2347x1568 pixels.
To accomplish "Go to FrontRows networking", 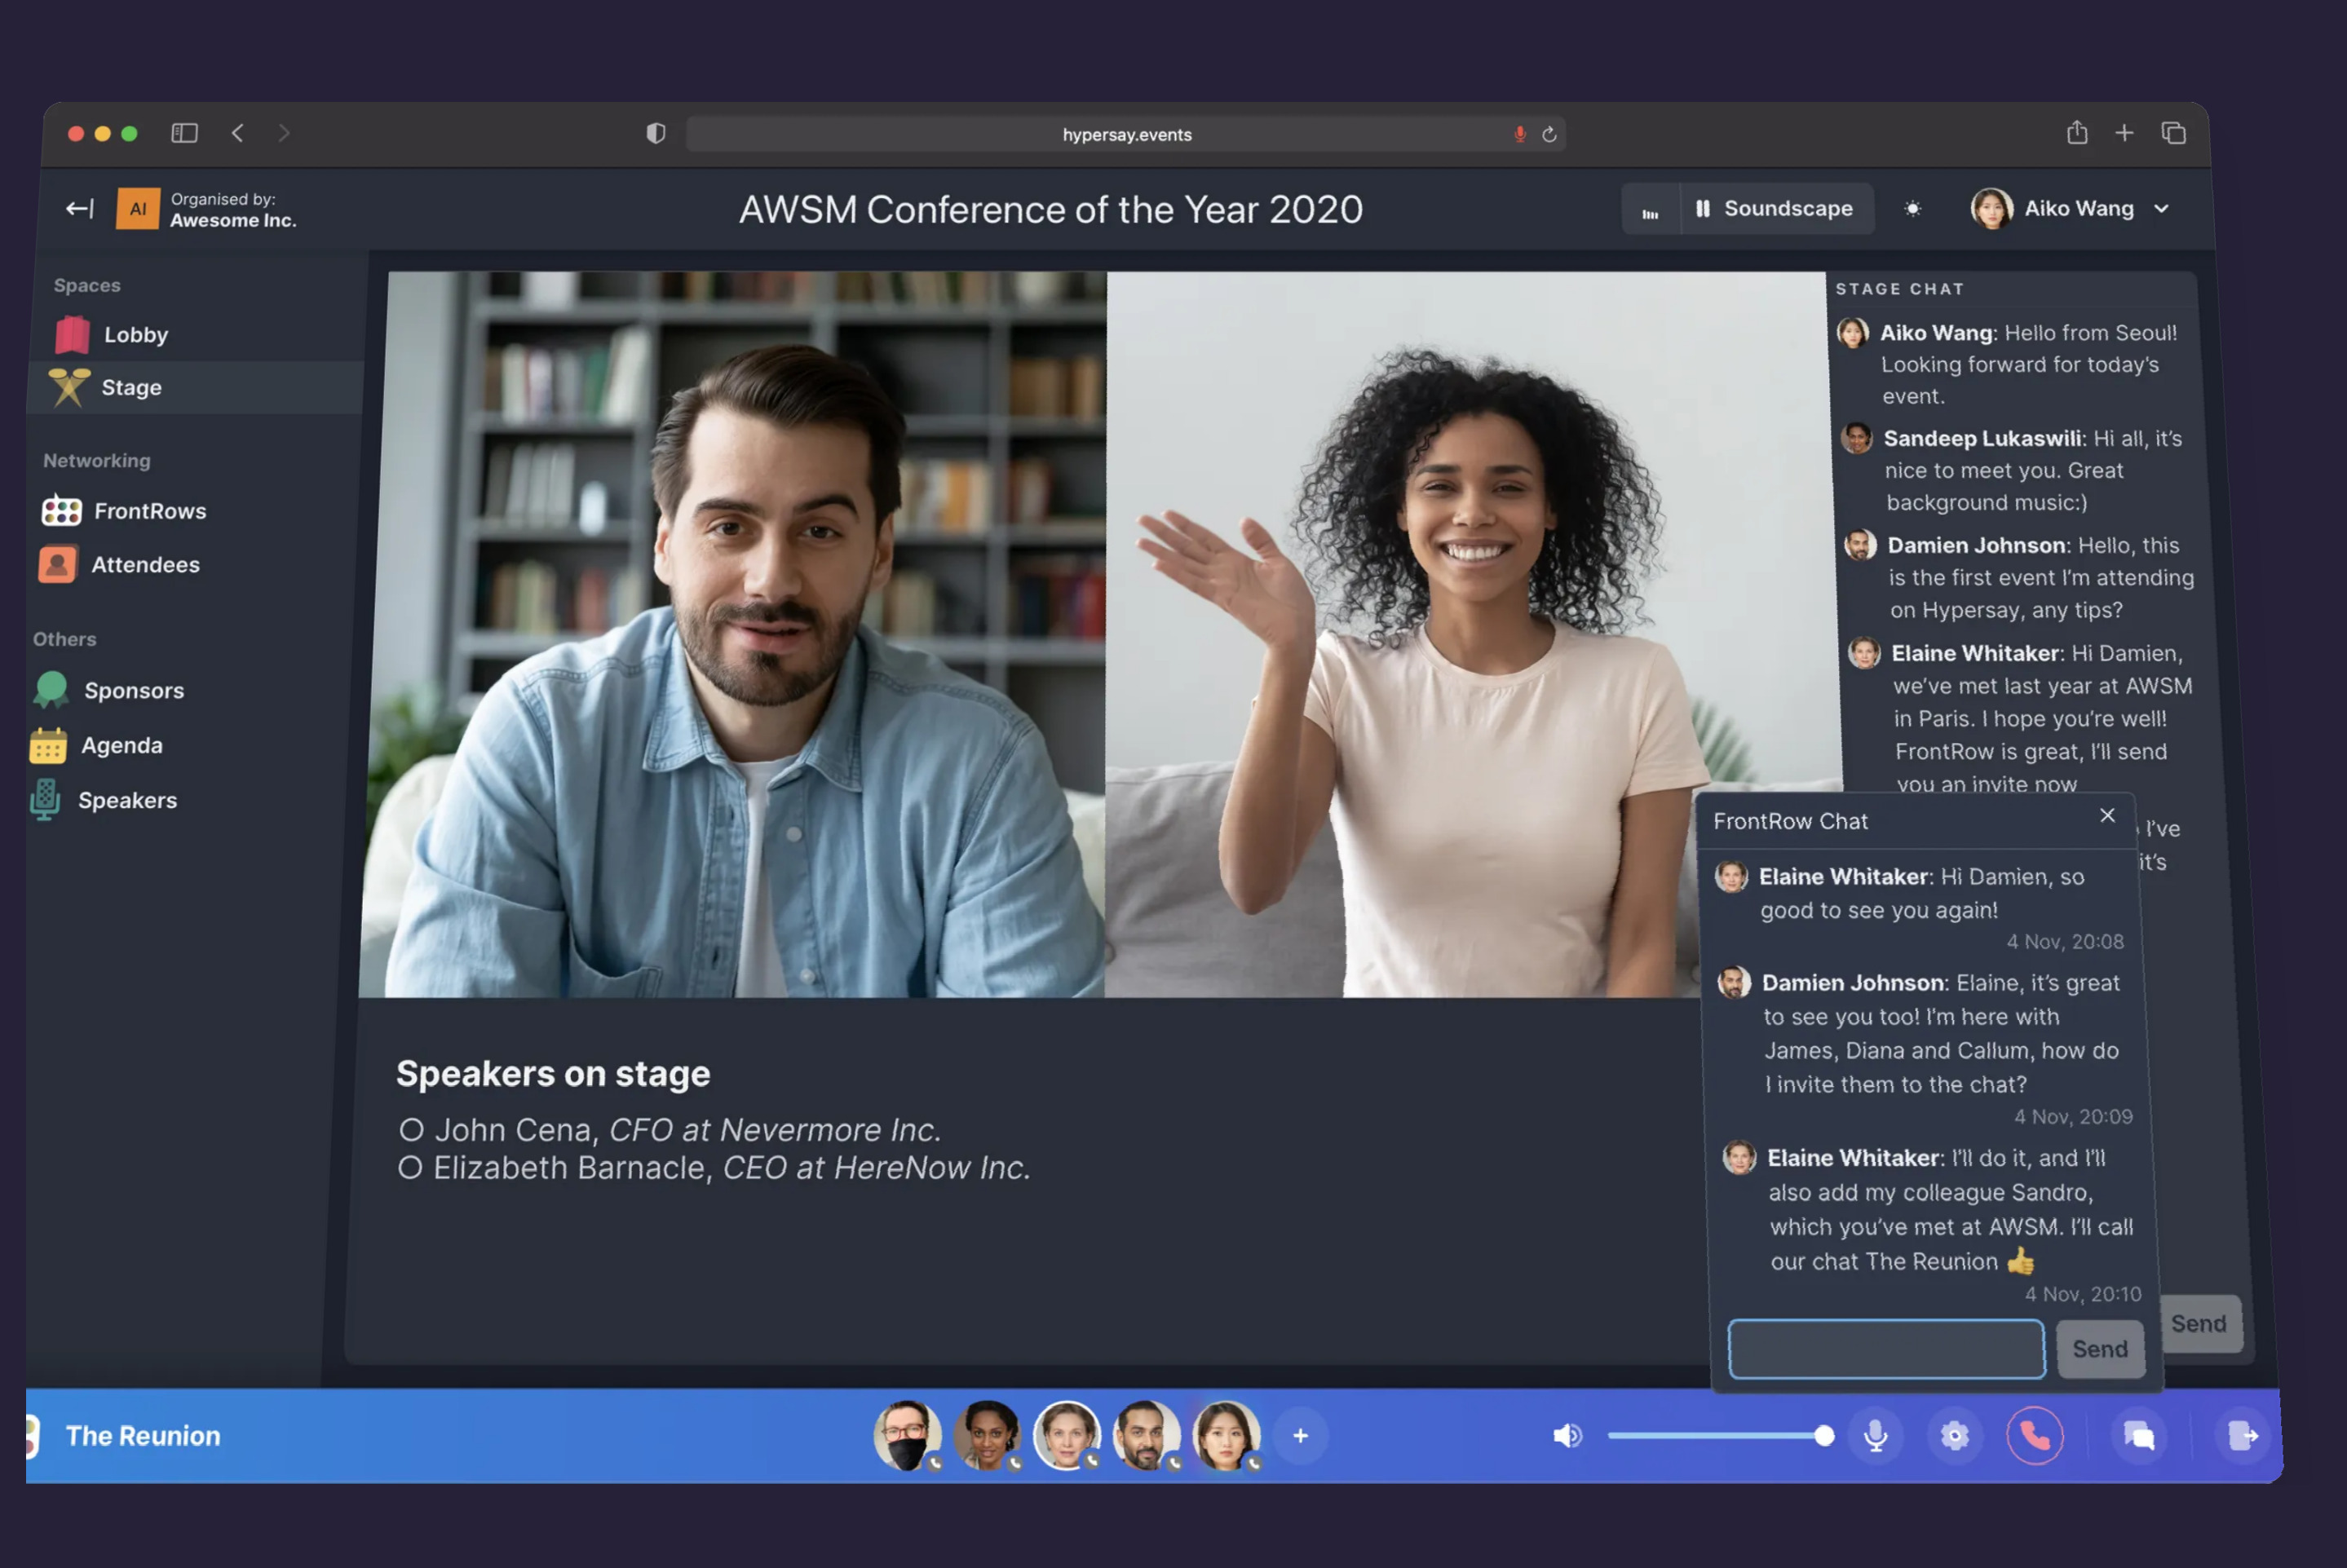I will coord(124,511).
